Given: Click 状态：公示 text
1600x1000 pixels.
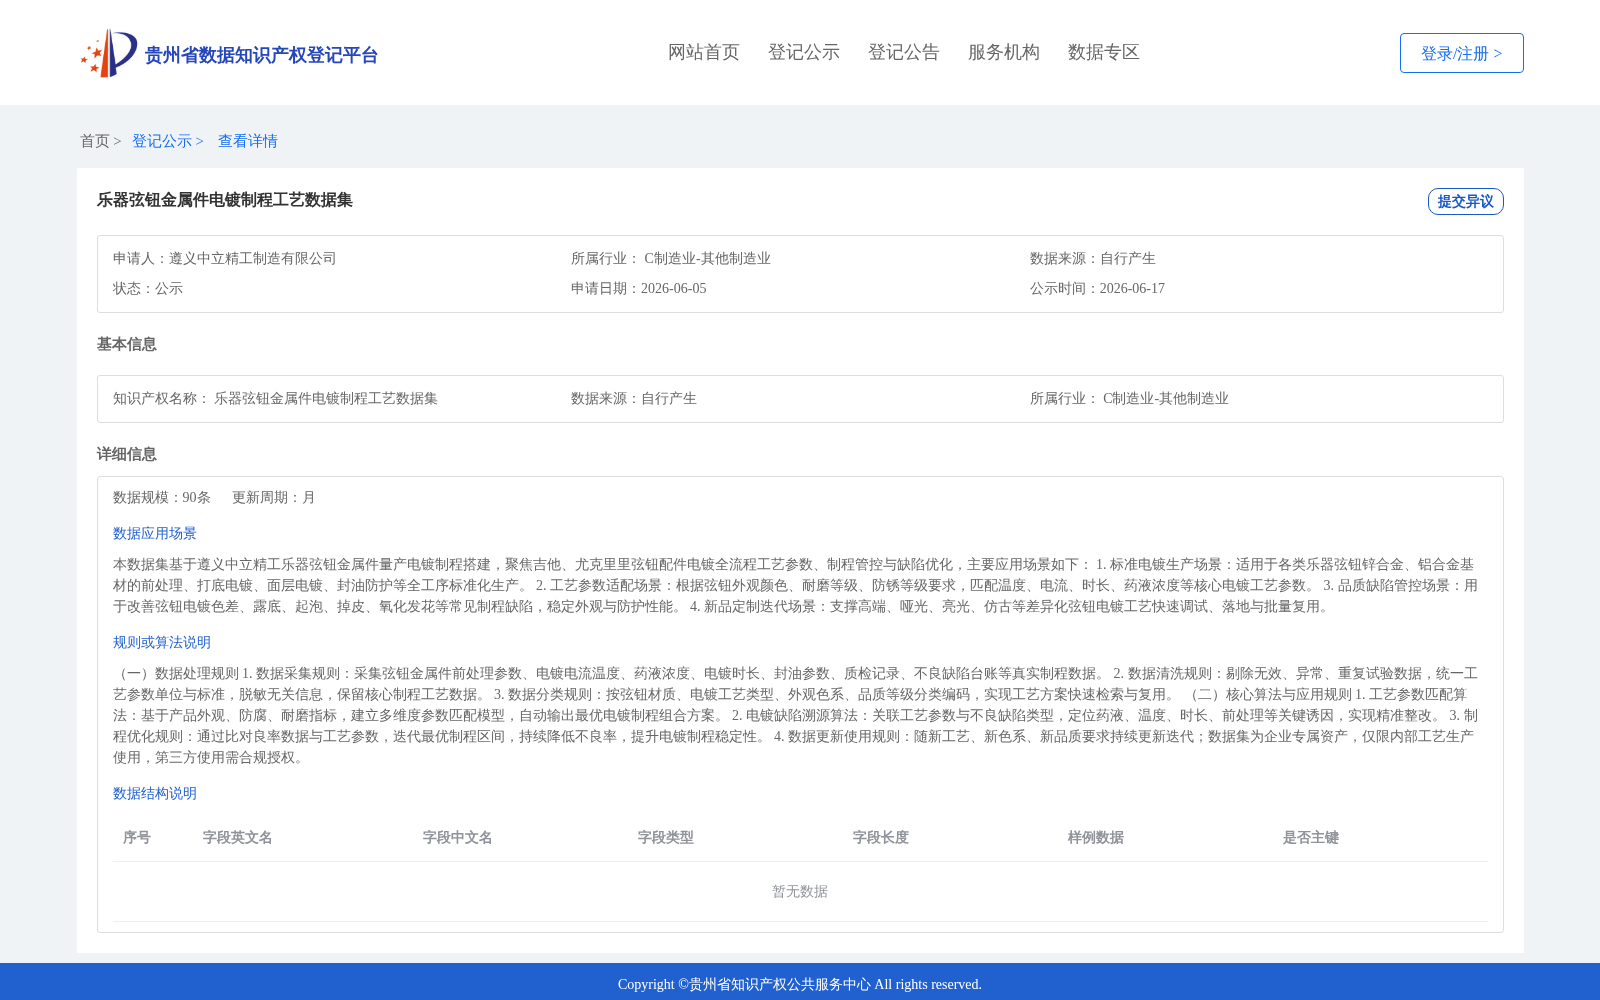Looking at the screenshot, I should click(148, 288).
